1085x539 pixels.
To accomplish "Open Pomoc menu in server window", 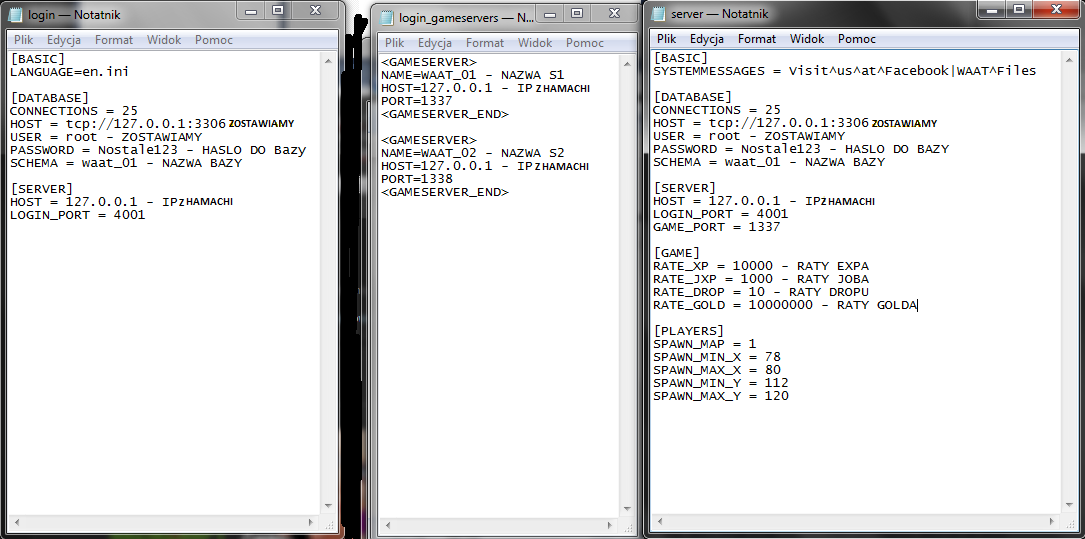I will click(857, 39).
